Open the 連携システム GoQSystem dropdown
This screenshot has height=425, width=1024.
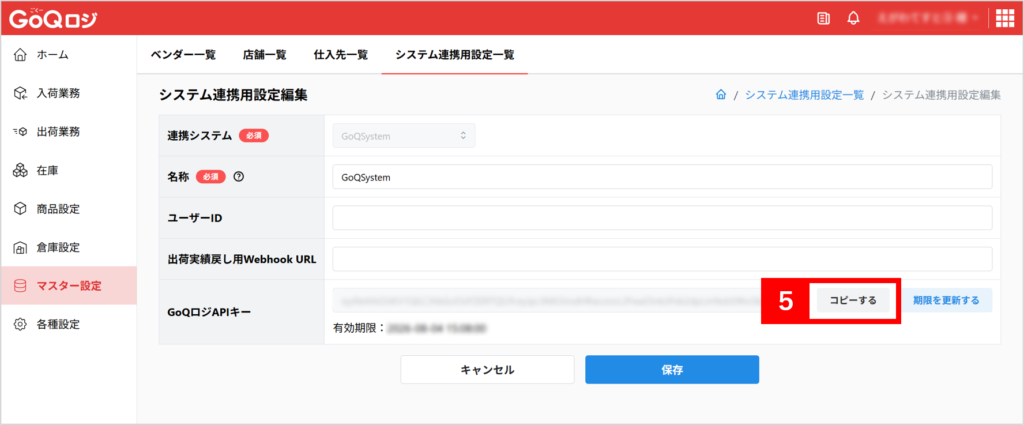tap(404, 136)
